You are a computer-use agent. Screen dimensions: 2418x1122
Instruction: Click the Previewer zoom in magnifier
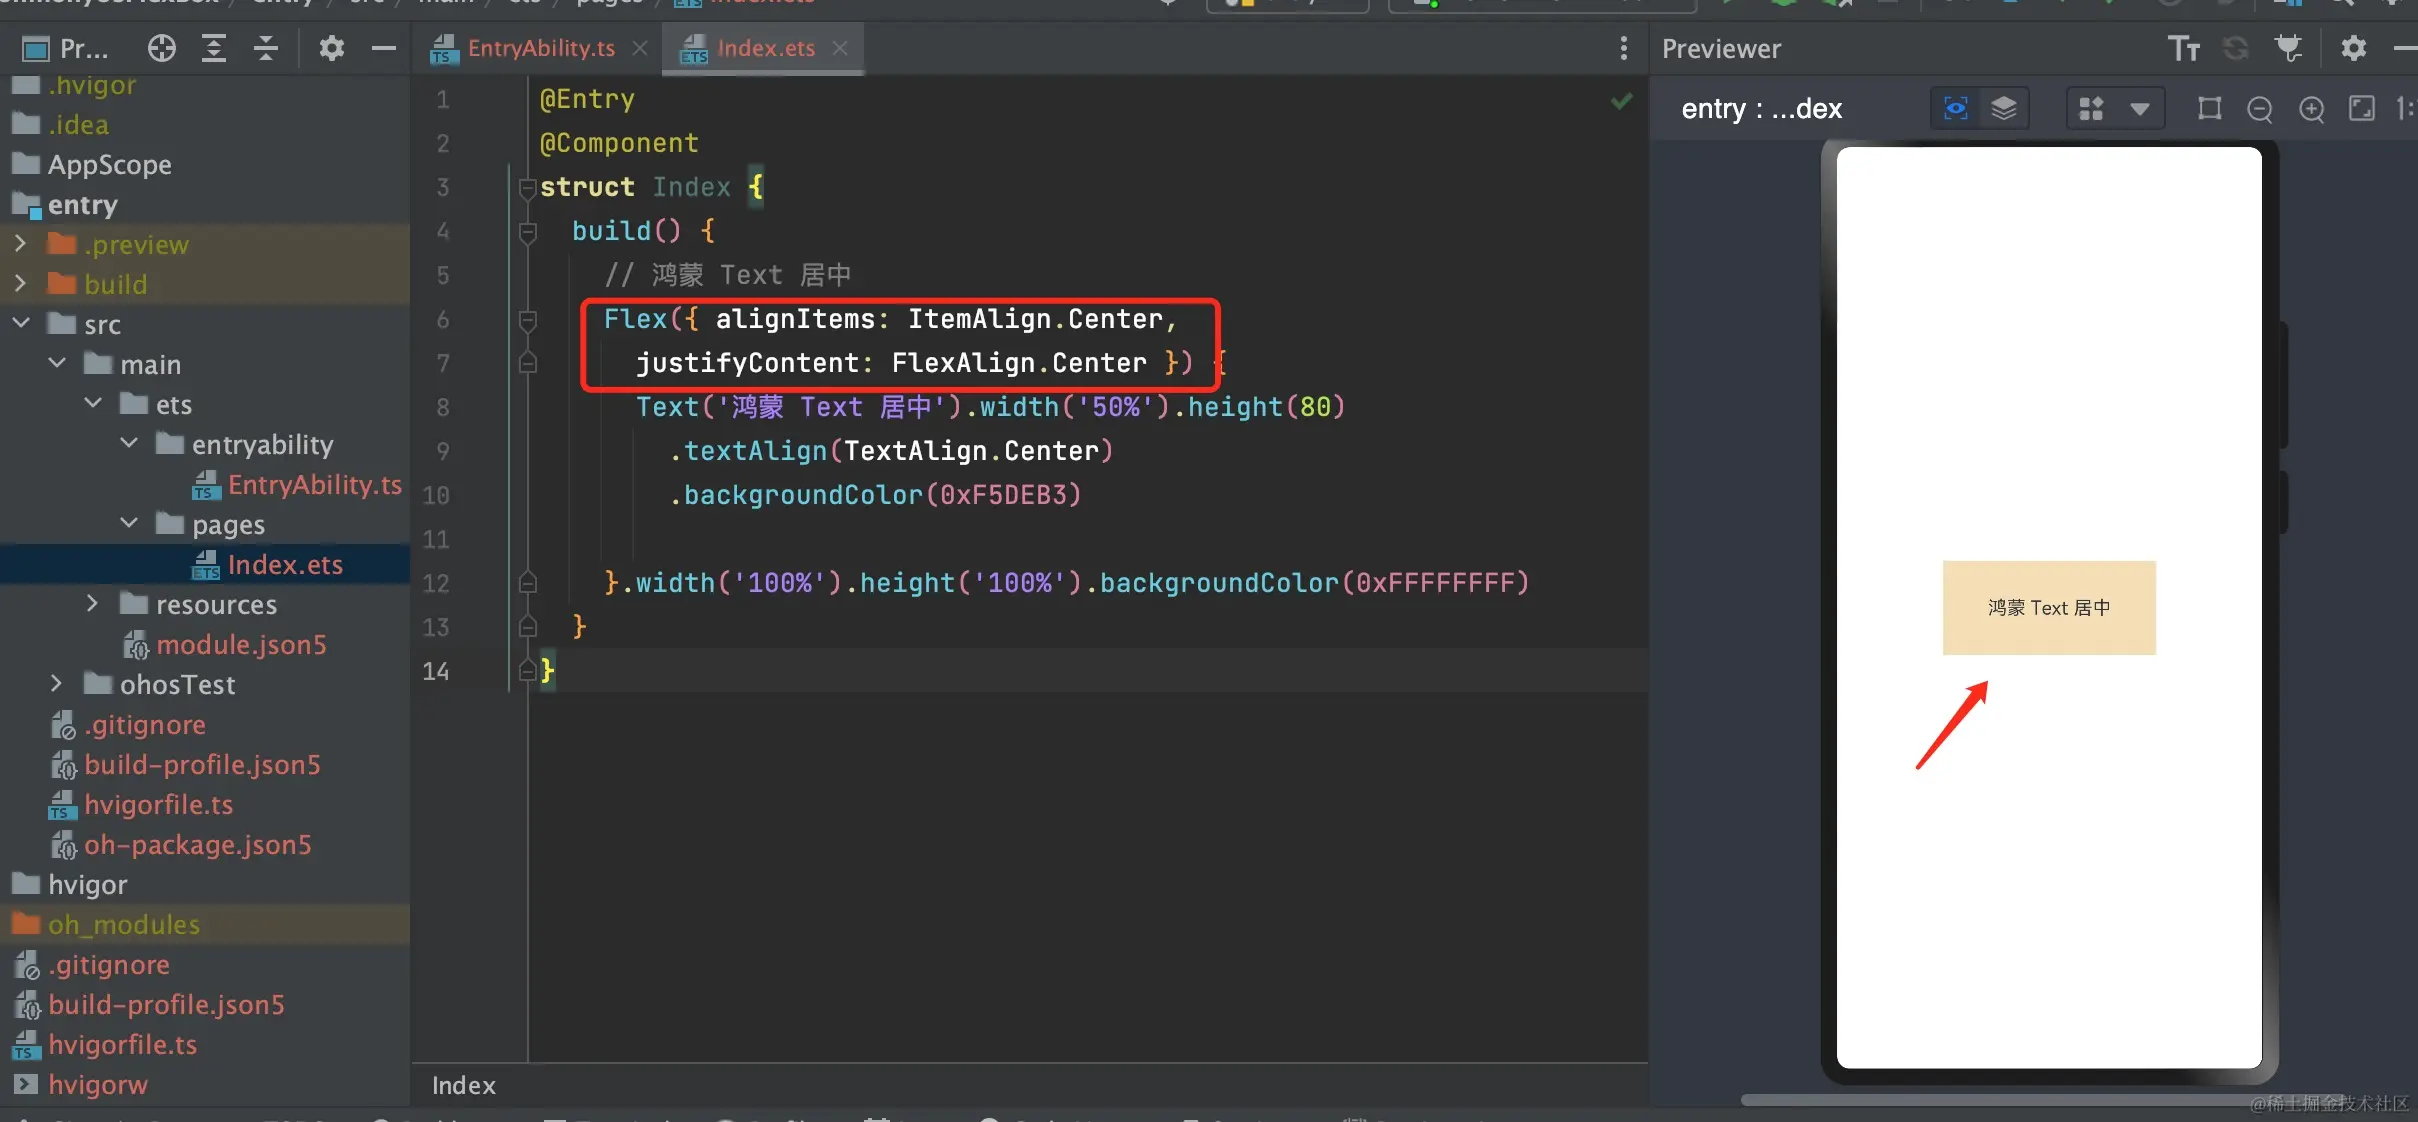click(x=2311, y=109)
